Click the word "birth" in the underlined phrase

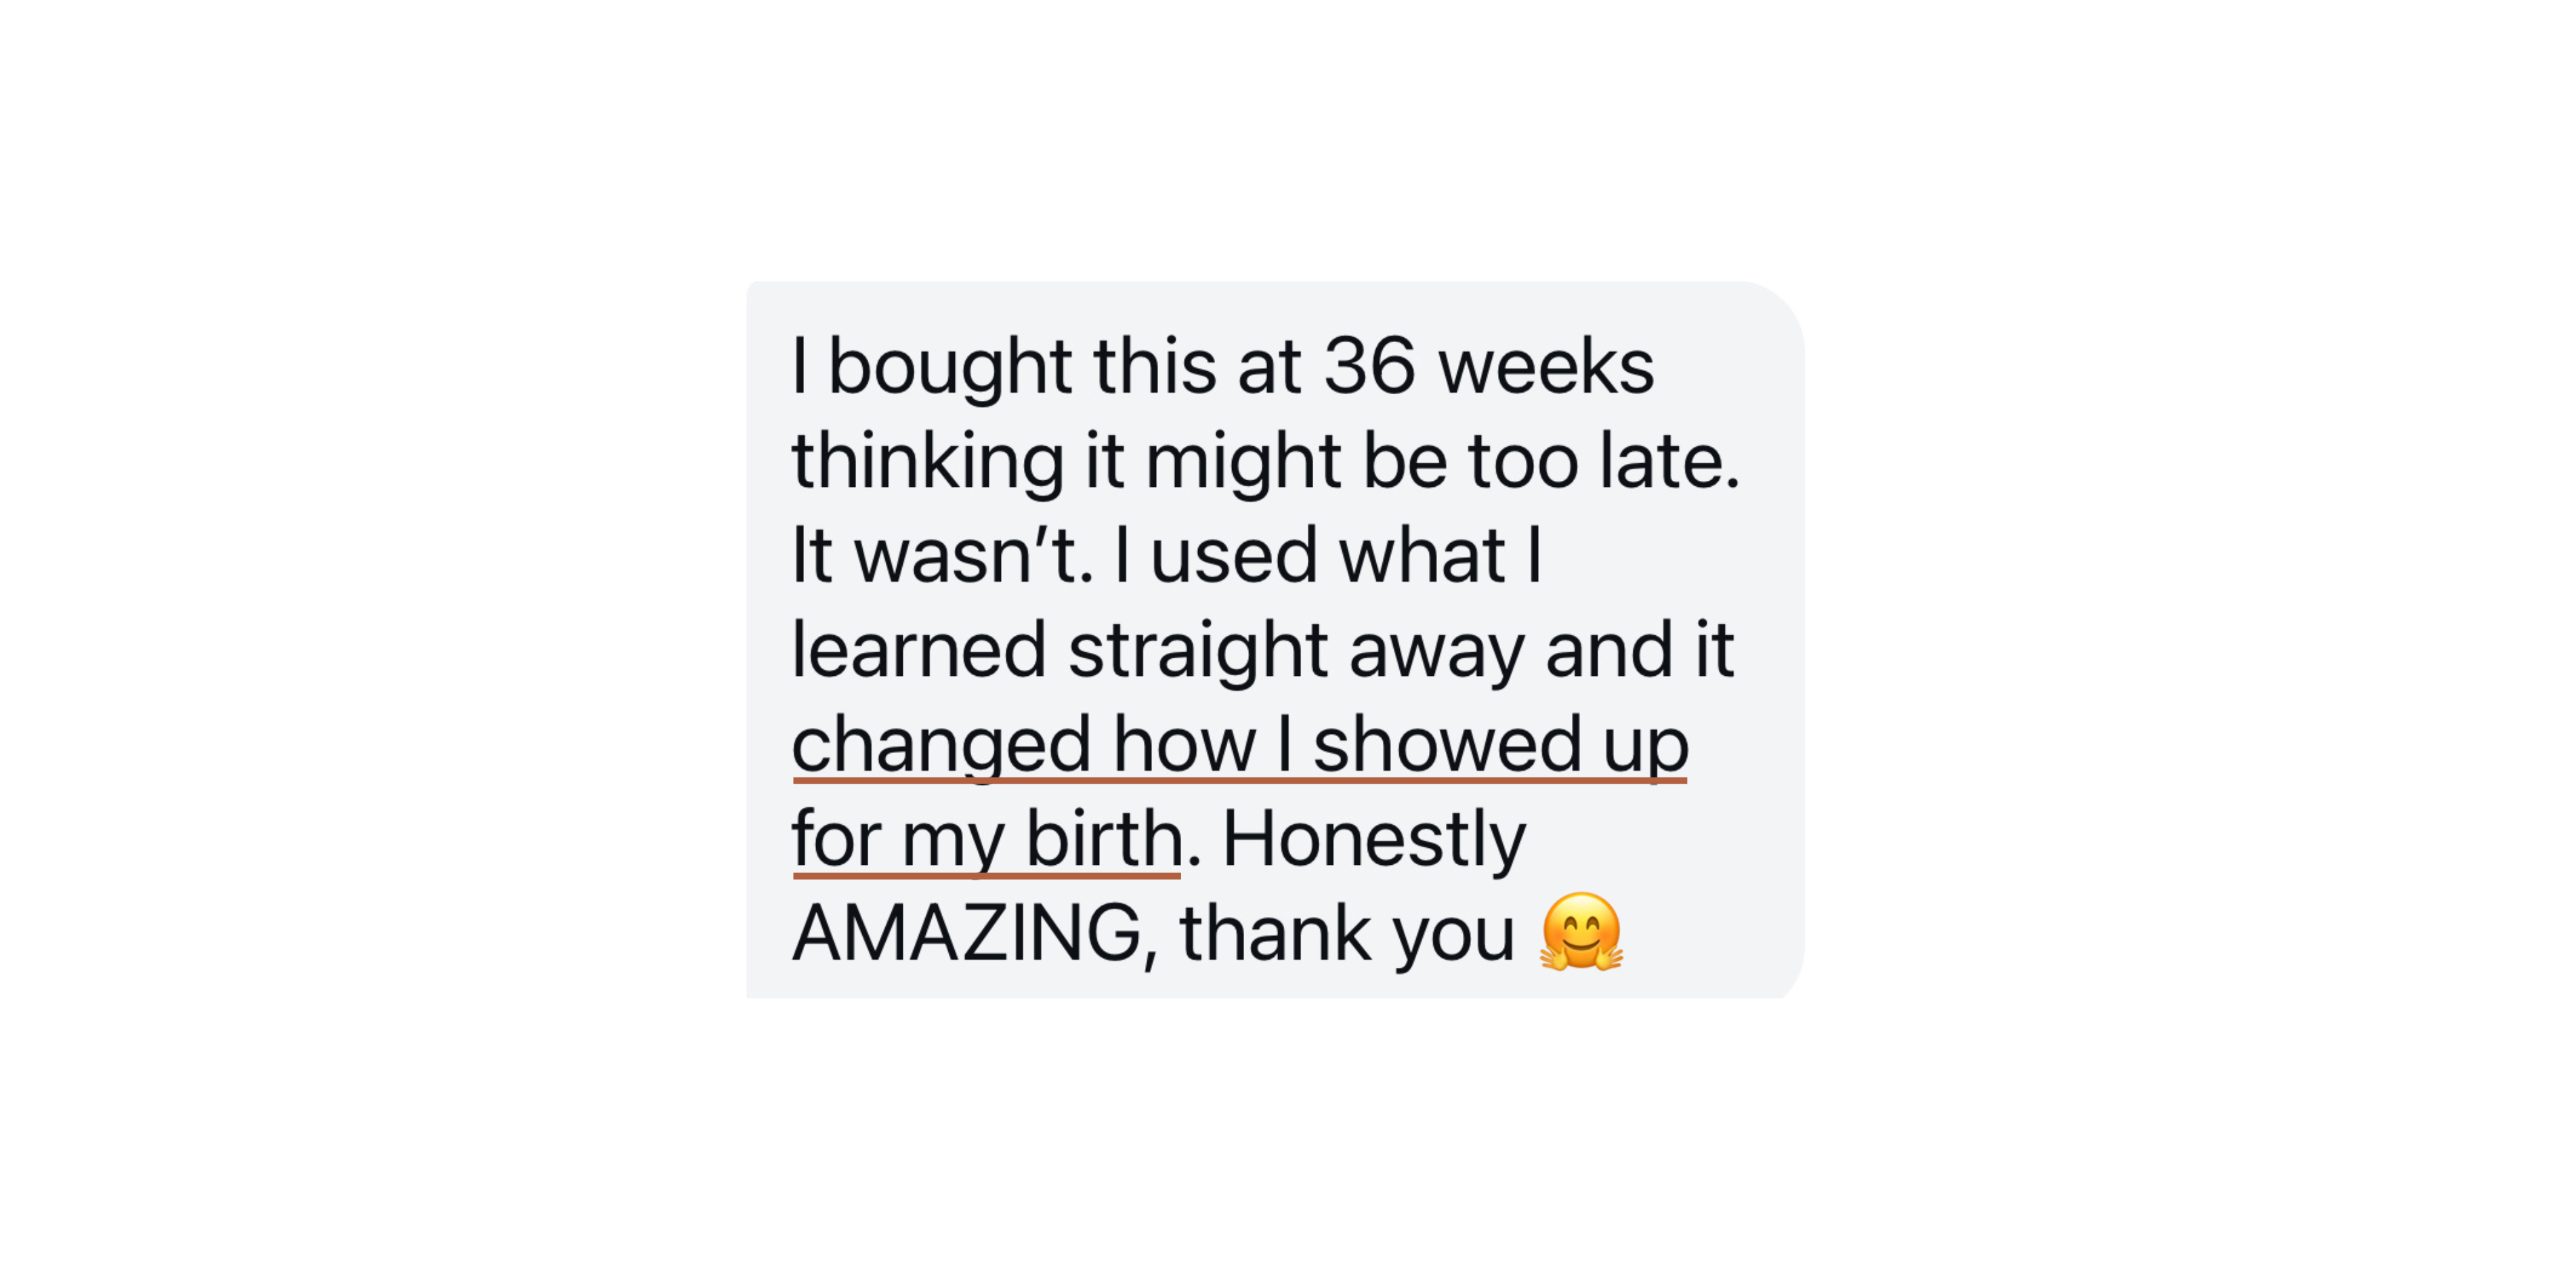tap(1104, 839)
